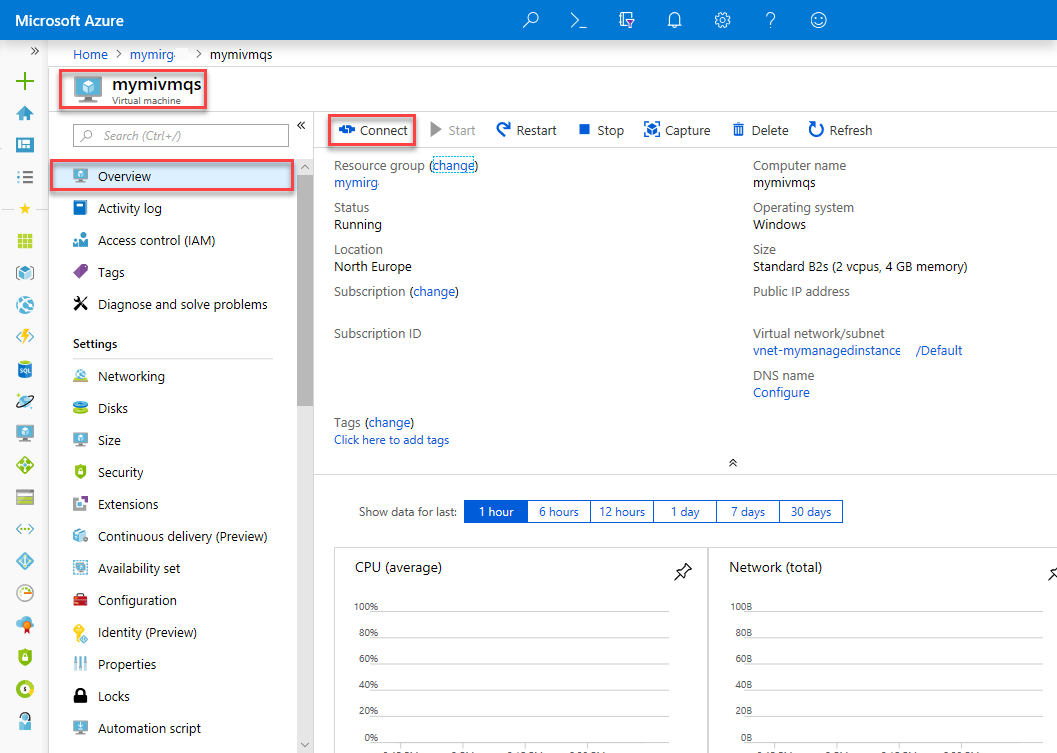Open the notifications bell
1057x753 pixels.
(674, 20)
